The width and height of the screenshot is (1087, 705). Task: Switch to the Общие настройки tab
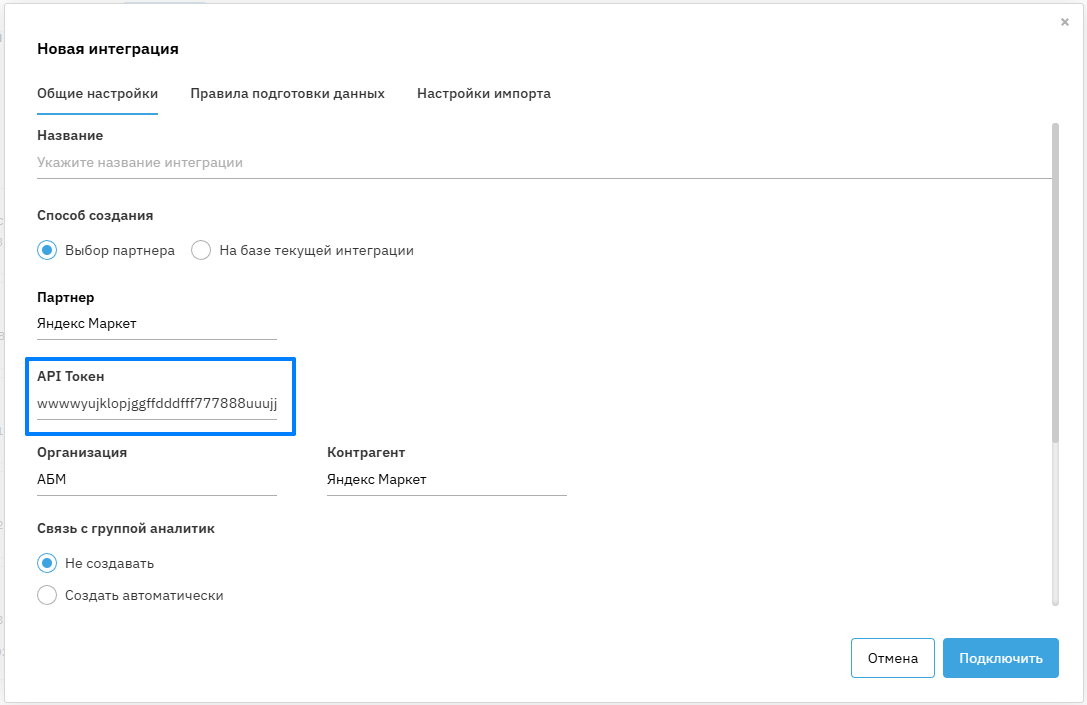(97, 94)
